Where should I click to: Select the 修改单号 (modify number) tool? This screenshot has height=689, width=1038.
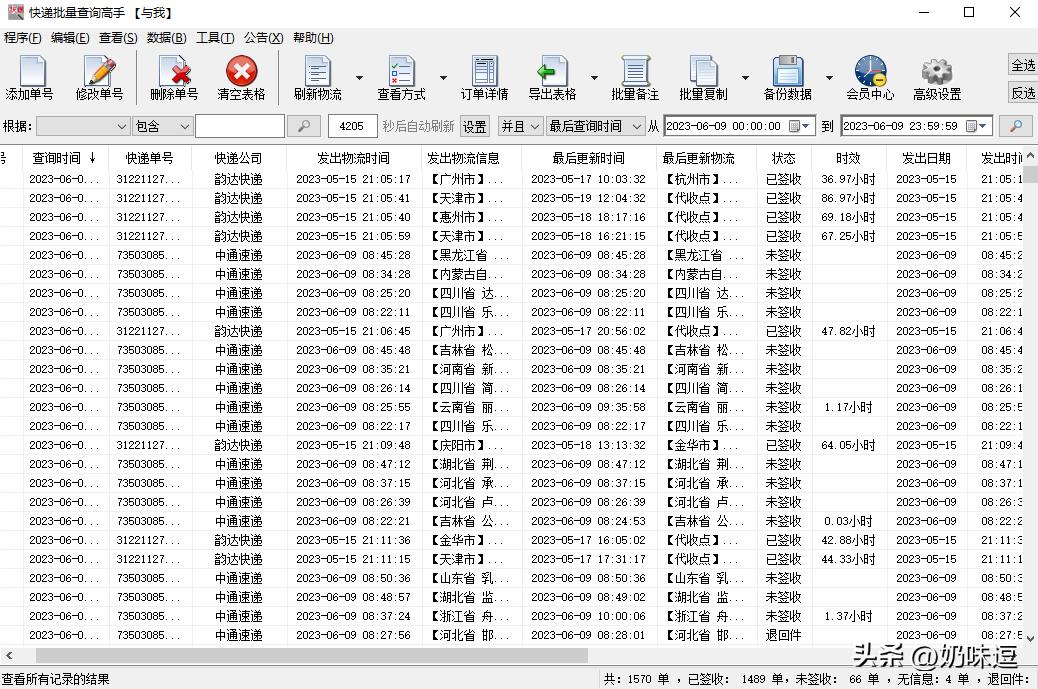click(x=101, y=78)
